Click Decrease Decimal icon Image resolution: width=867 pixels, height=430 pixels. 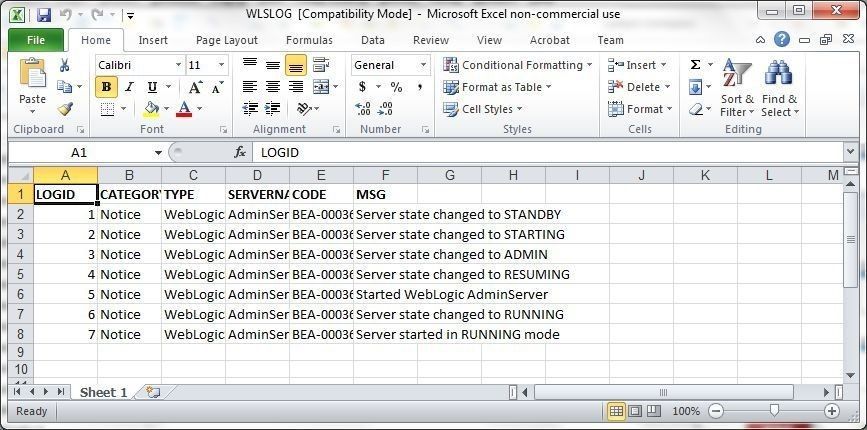coord(387,108)
